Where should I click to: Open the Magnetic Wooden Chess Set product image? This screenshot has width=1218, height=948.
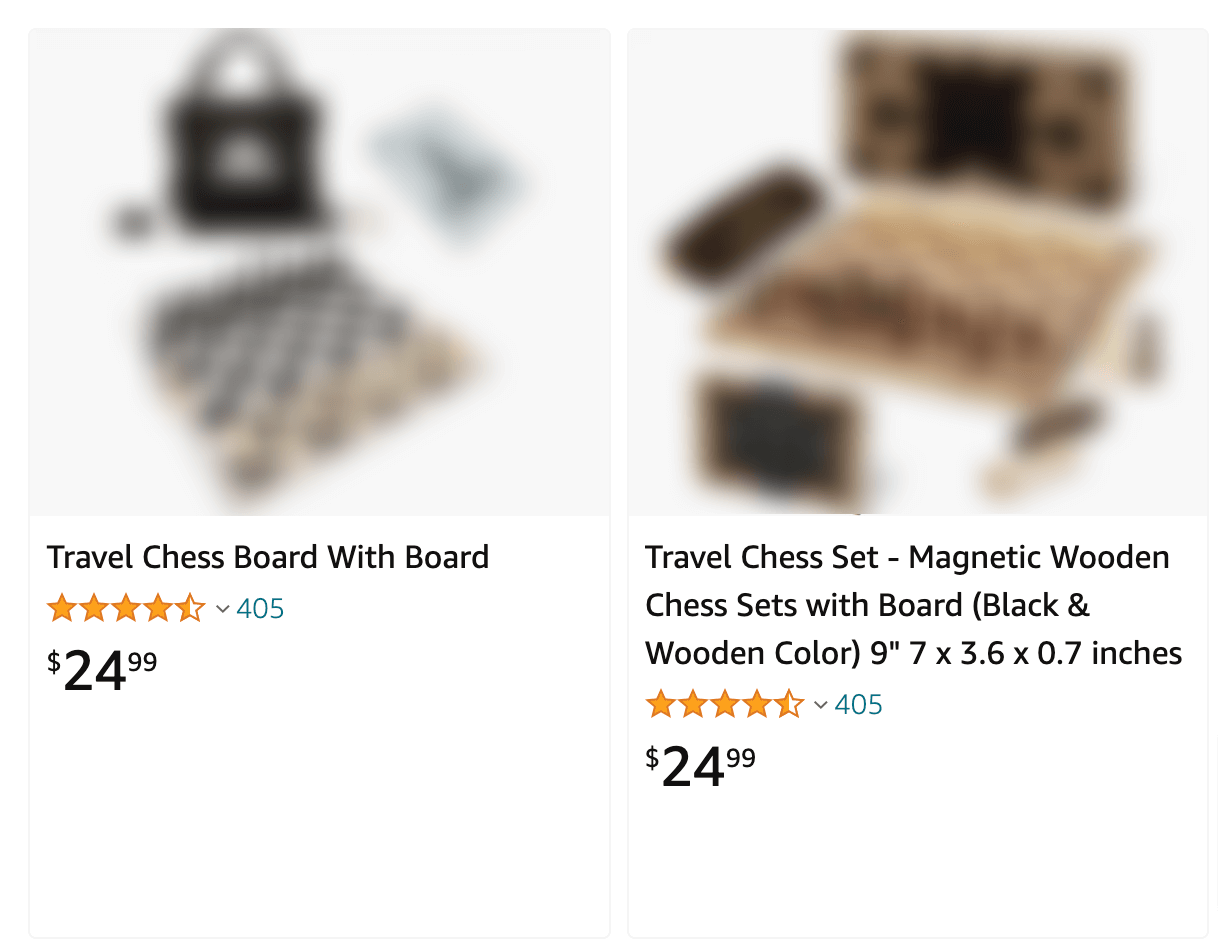[x=917, y=272]
